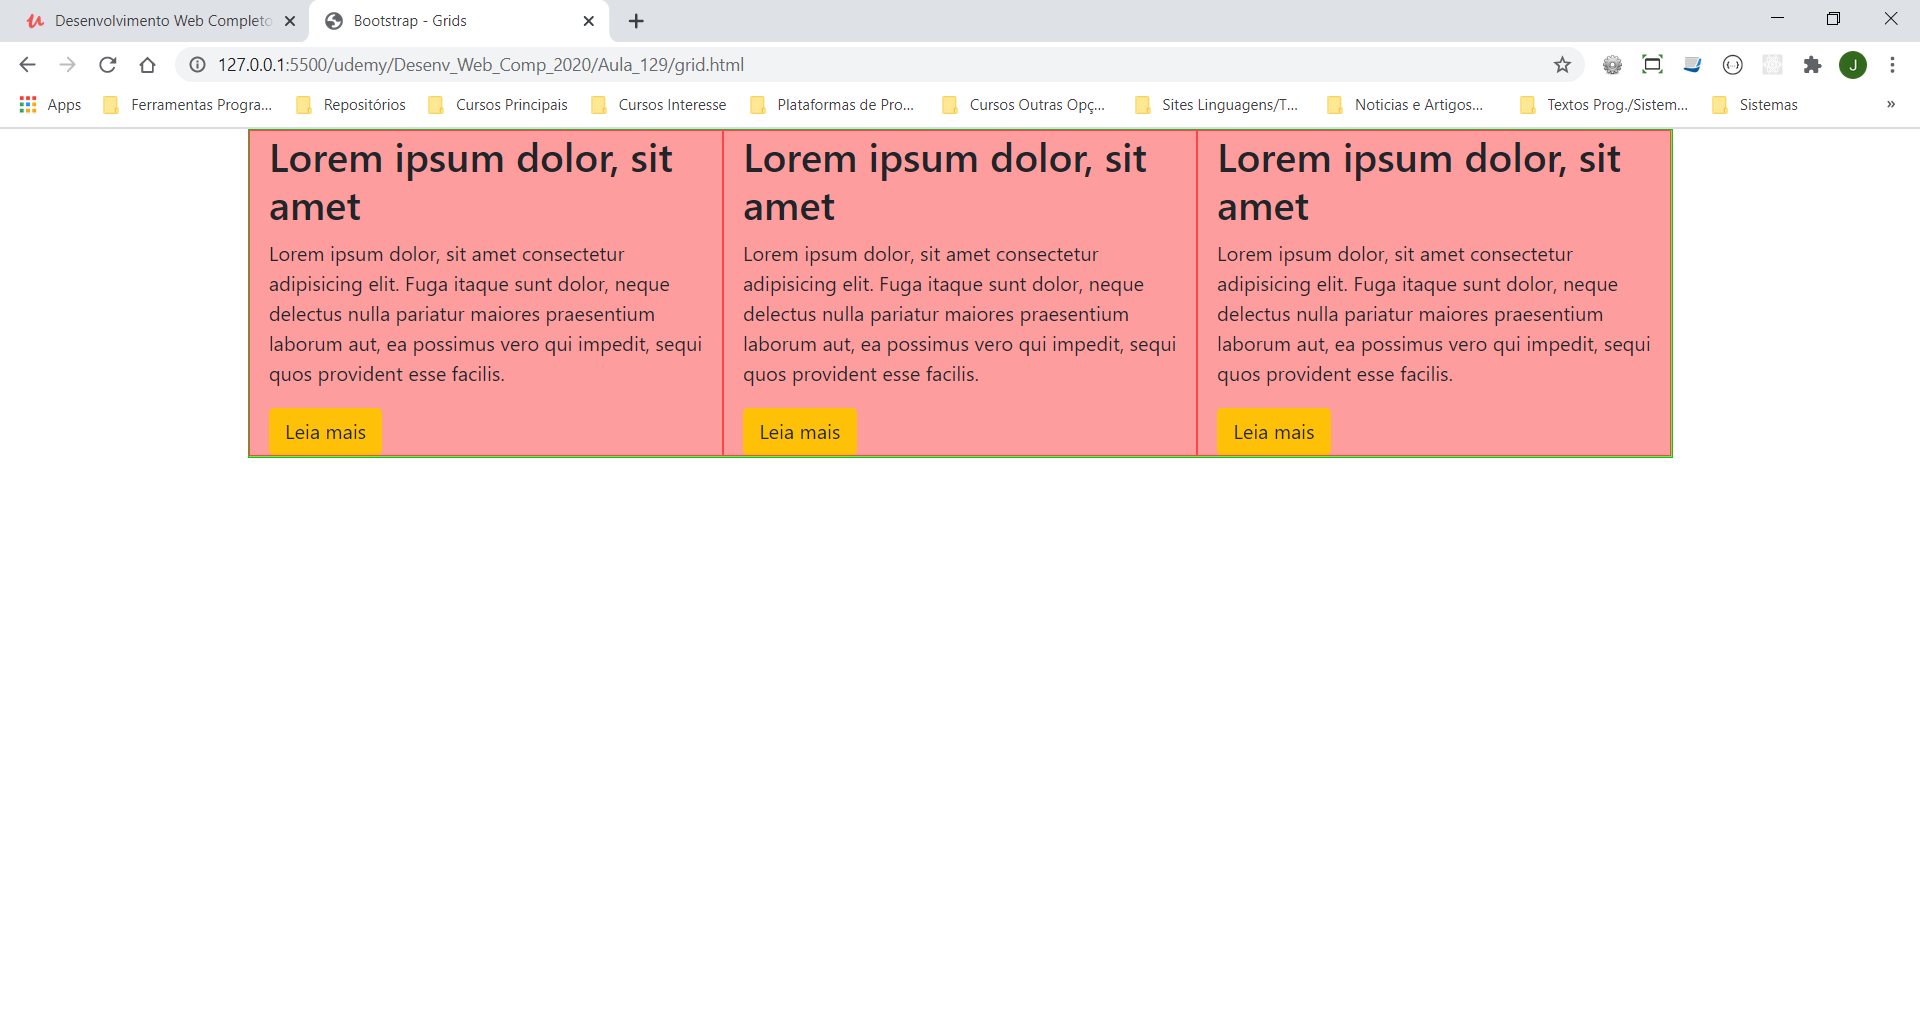Open the Textos Prog./Sistem... bookmark folder

(1604, 105)
